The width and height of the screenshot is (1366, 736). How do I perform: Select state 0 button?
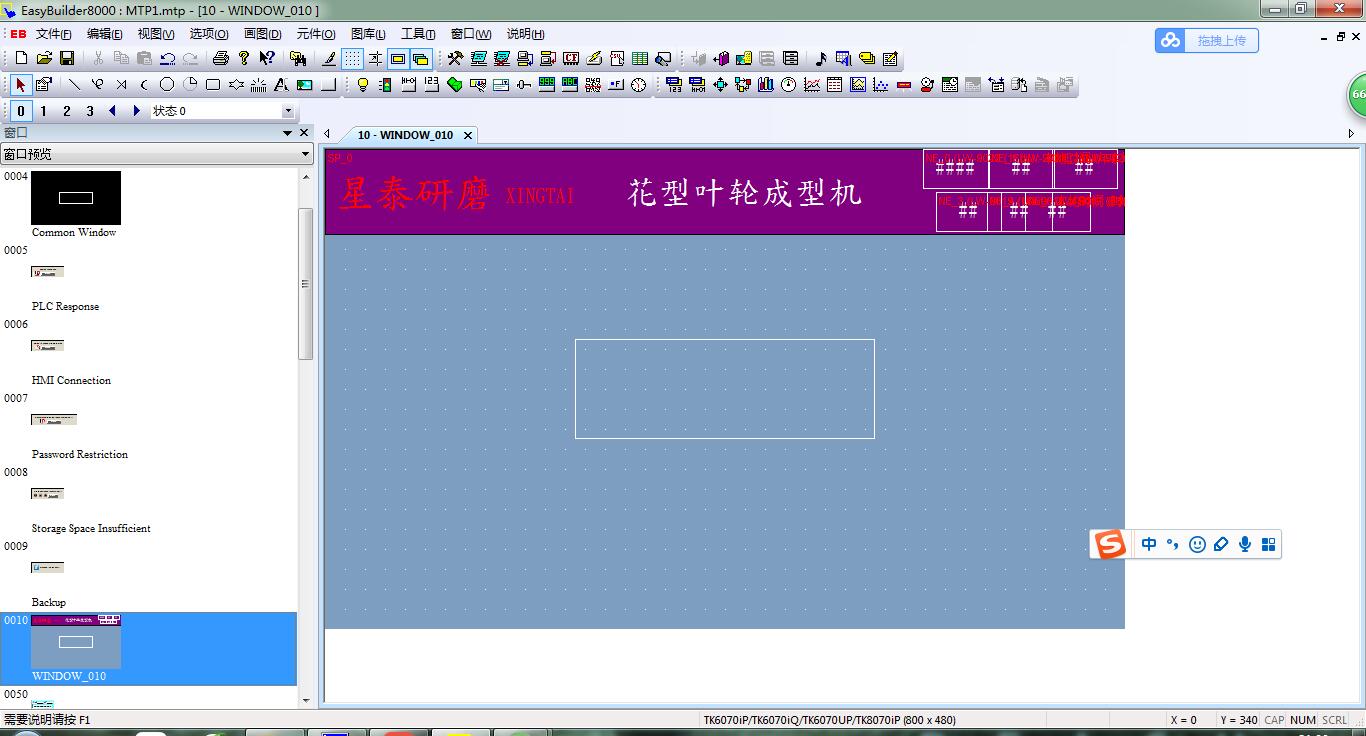point(21,111)
